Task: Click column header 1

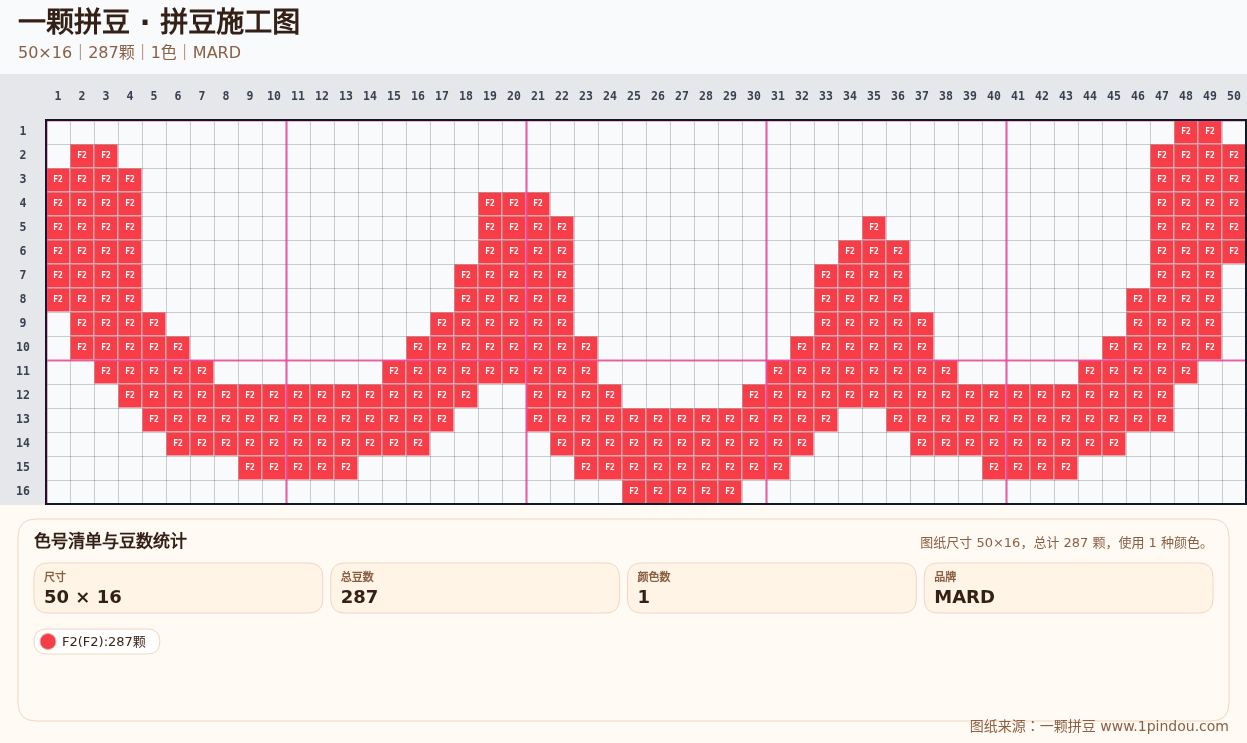Action: click(x=58, y=96)
